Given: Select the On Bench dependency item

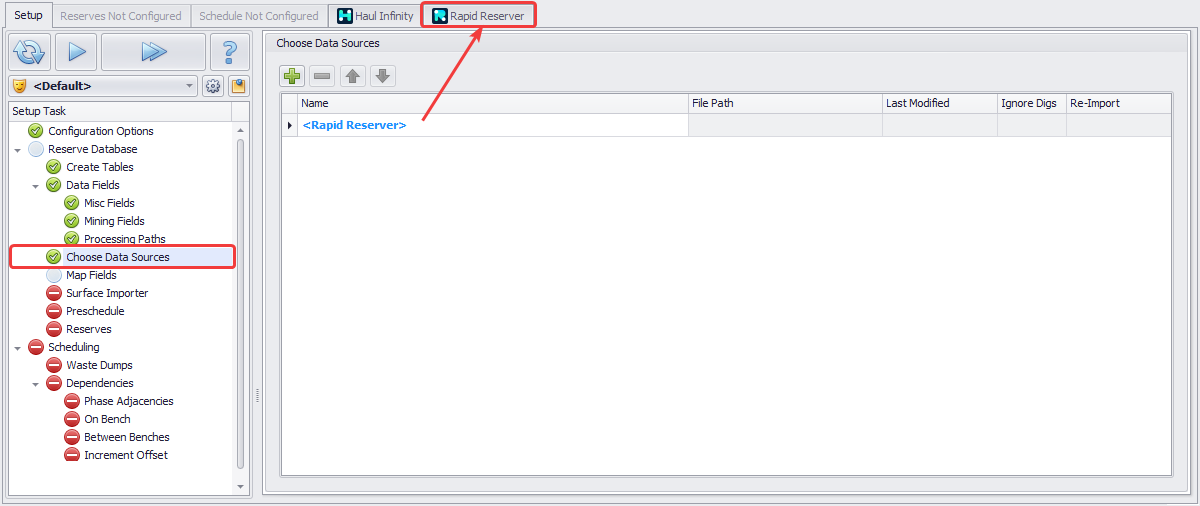Looking at the screenshot, I should click(107, 419).
